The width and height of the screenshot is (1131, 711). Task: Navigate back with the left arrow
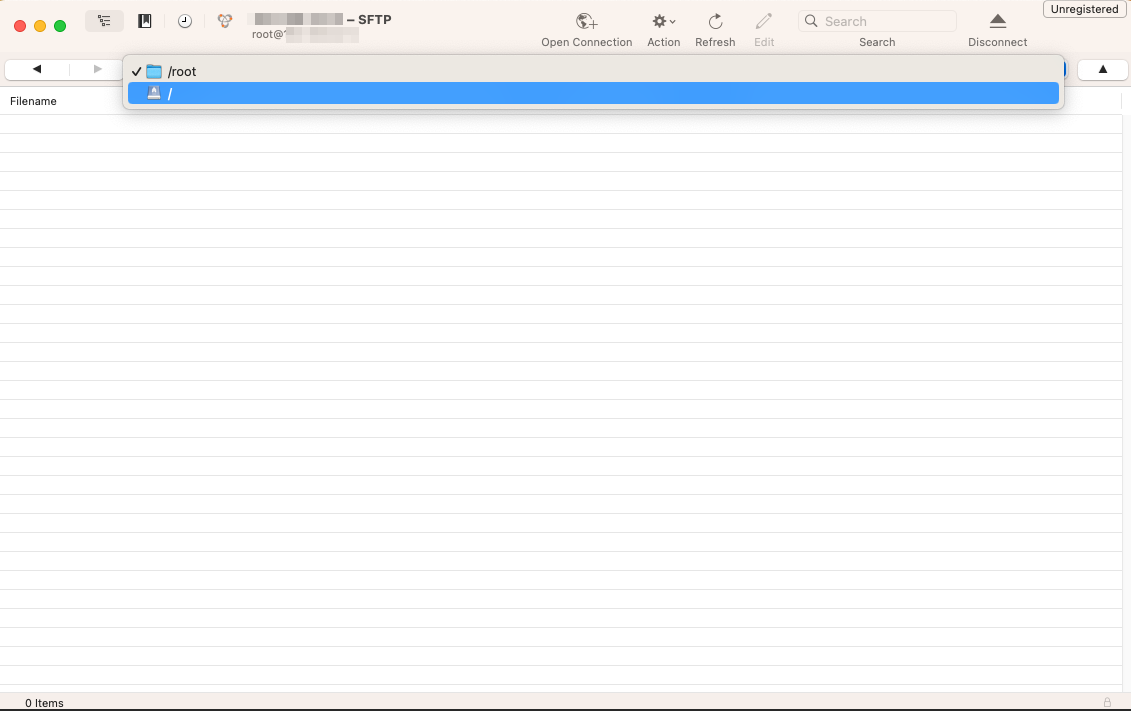point(37,69)
